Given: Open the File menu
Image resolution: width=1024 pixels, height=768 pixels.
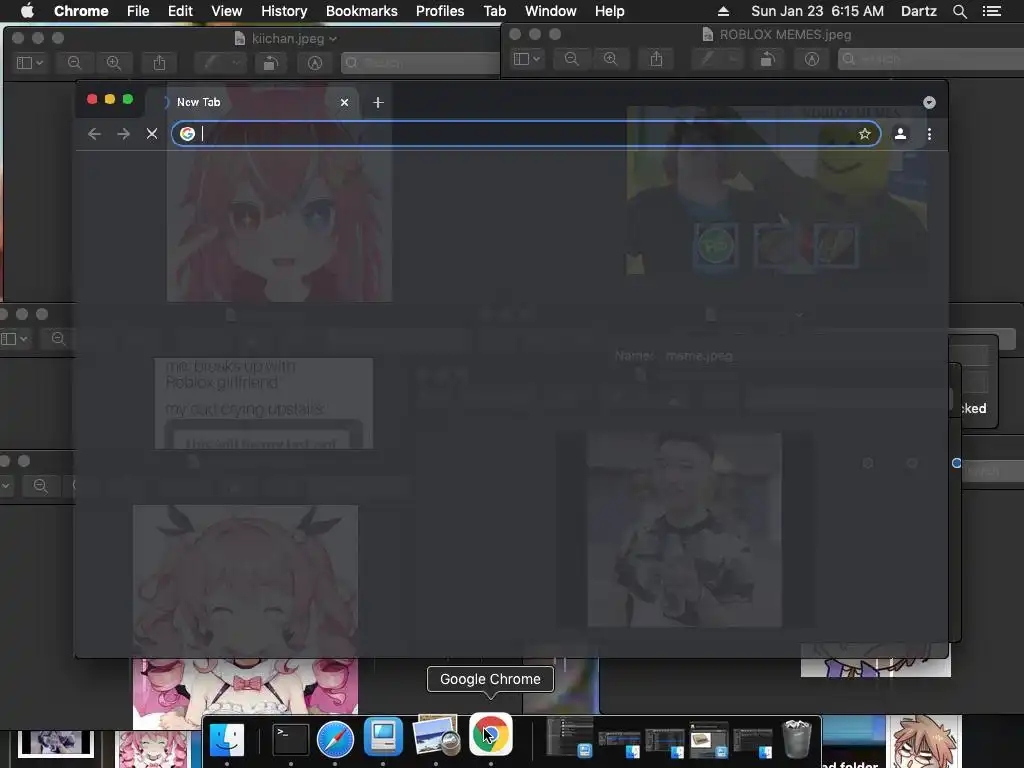Looking at the screenshot, I should (x=138, y=11).
